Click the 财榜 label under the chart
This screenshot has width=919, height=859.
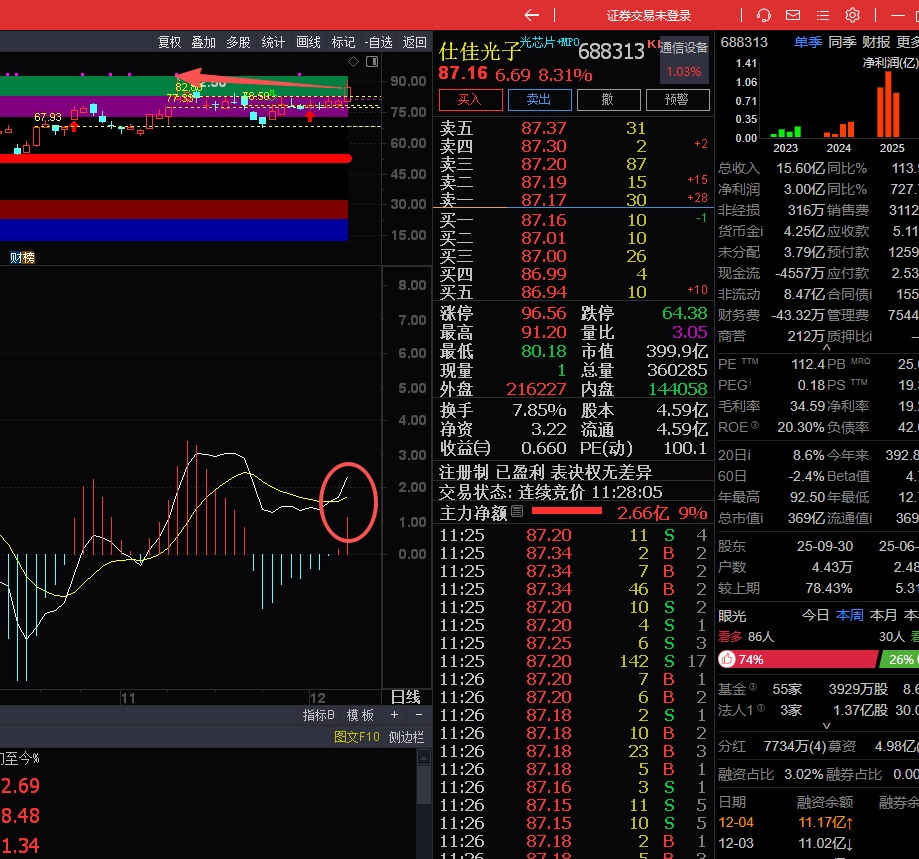click(x=22, y=257)
